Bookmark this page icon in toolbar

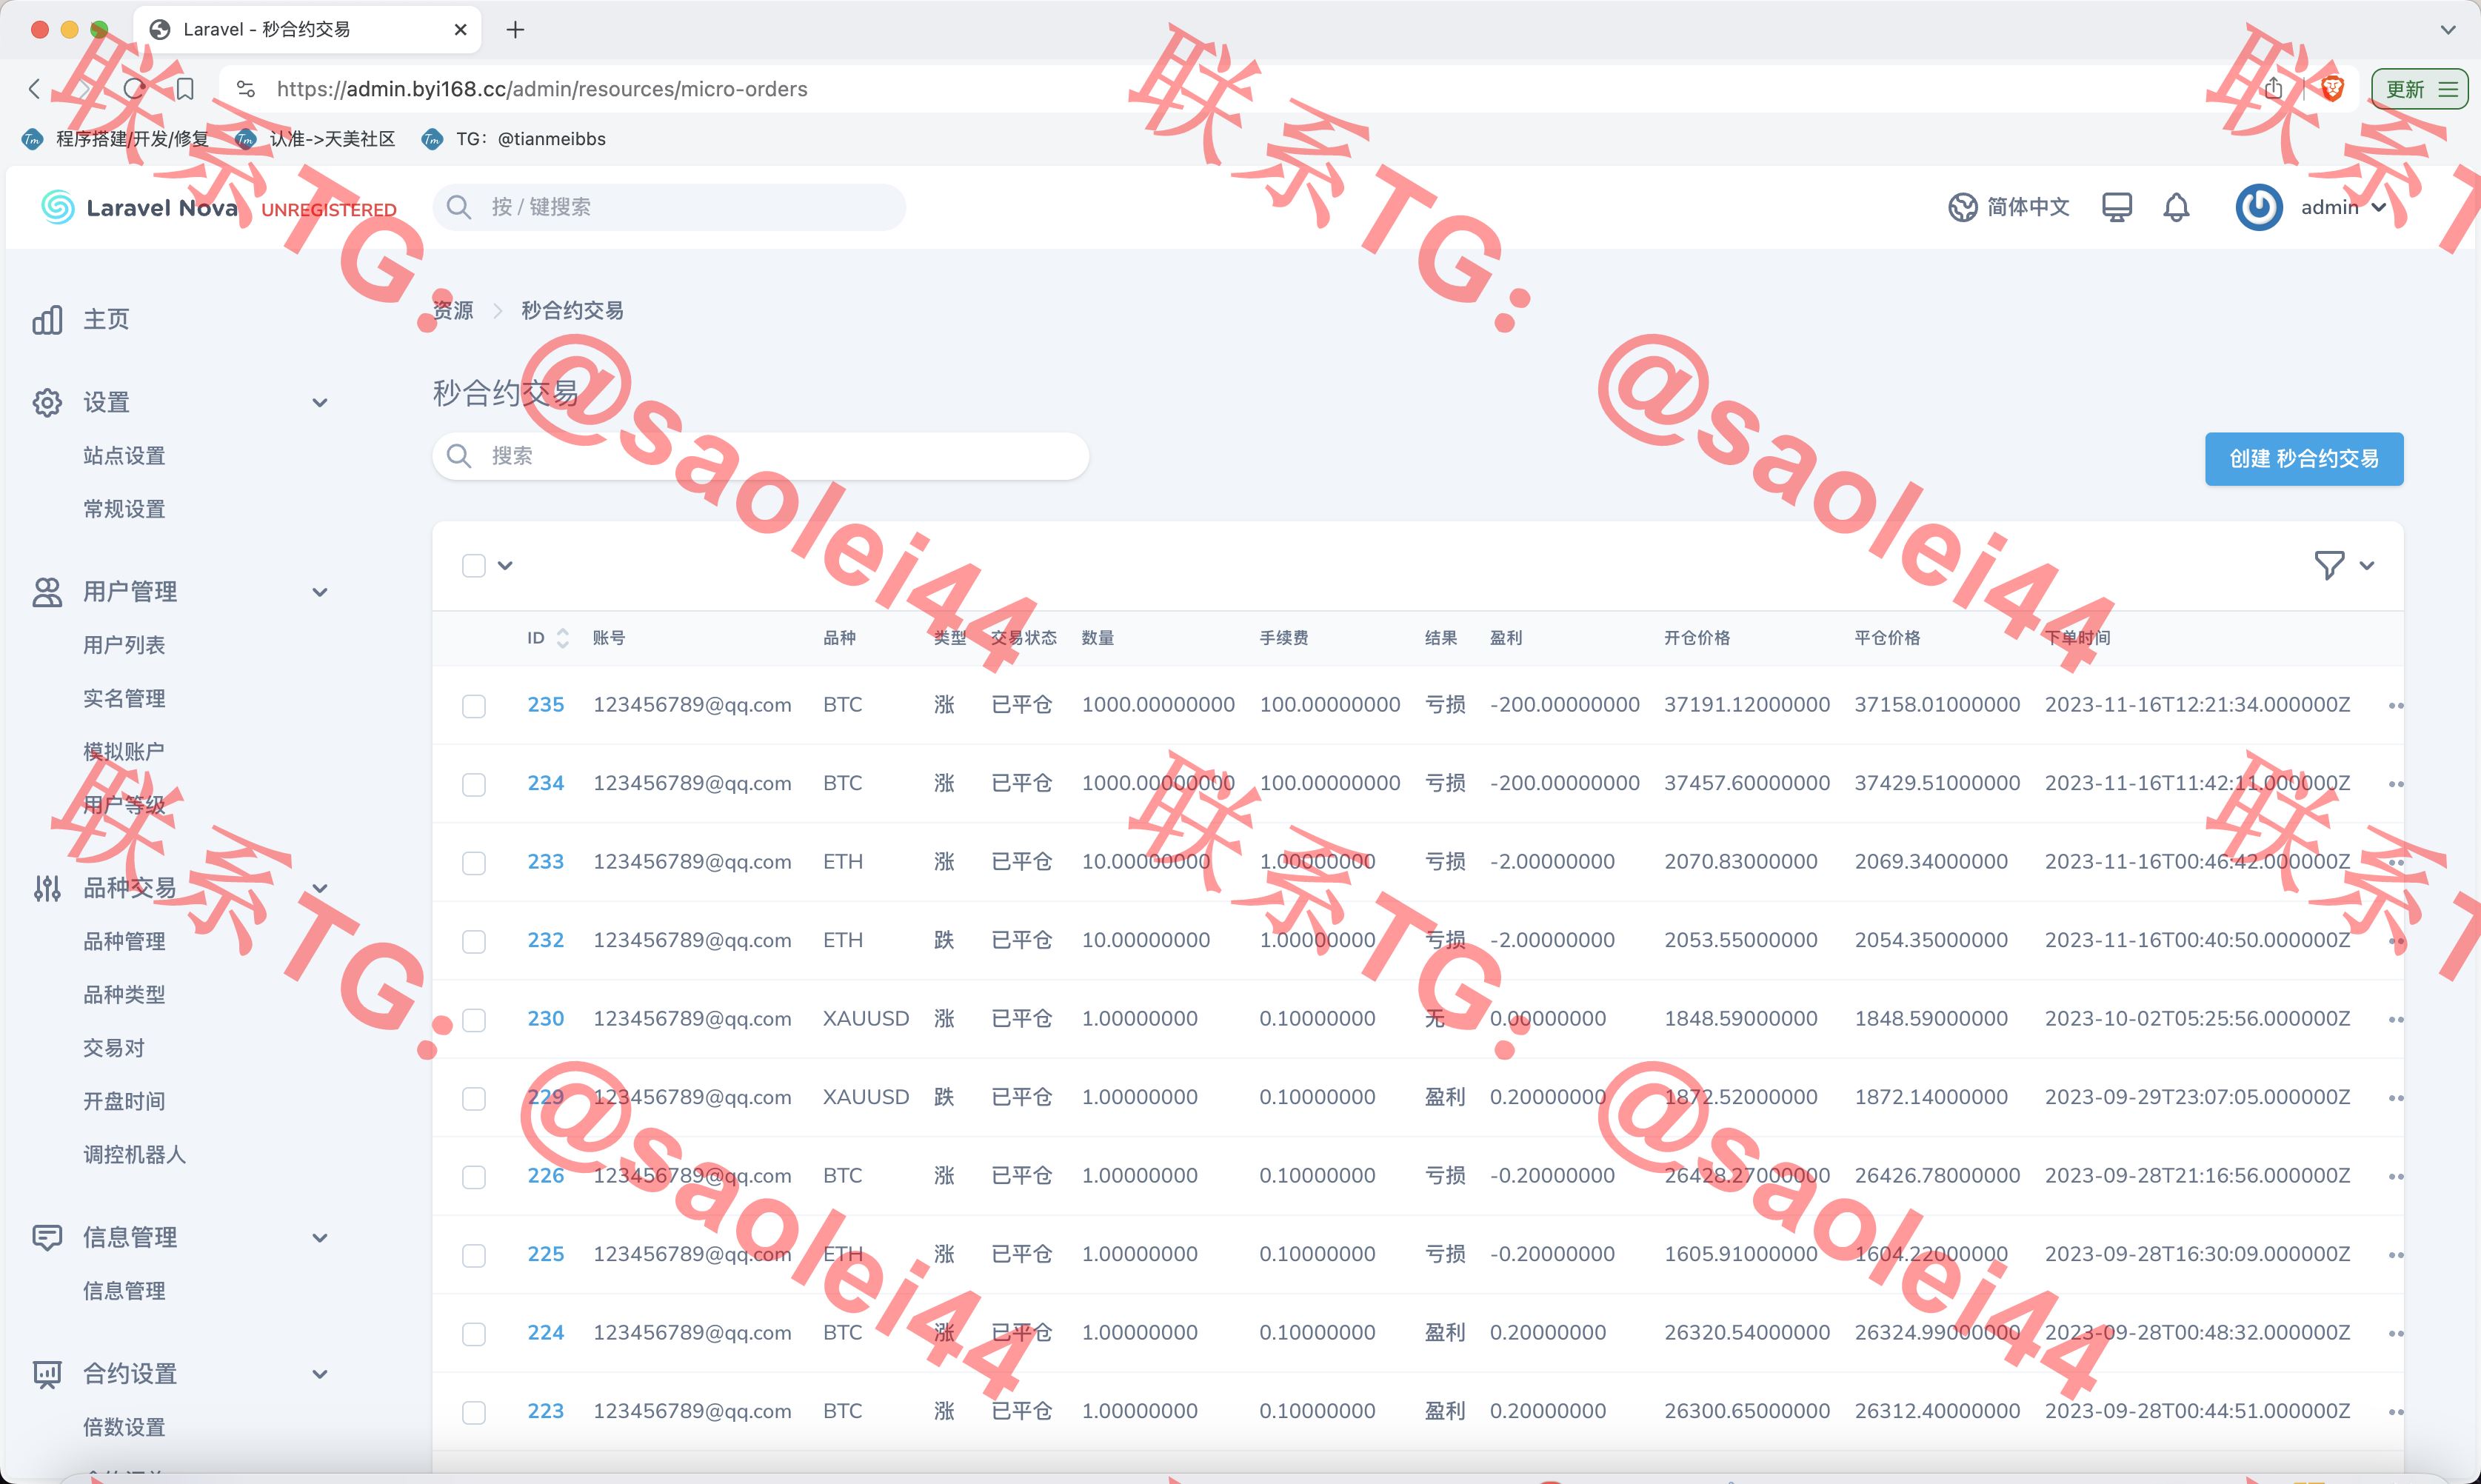(185, 89)
